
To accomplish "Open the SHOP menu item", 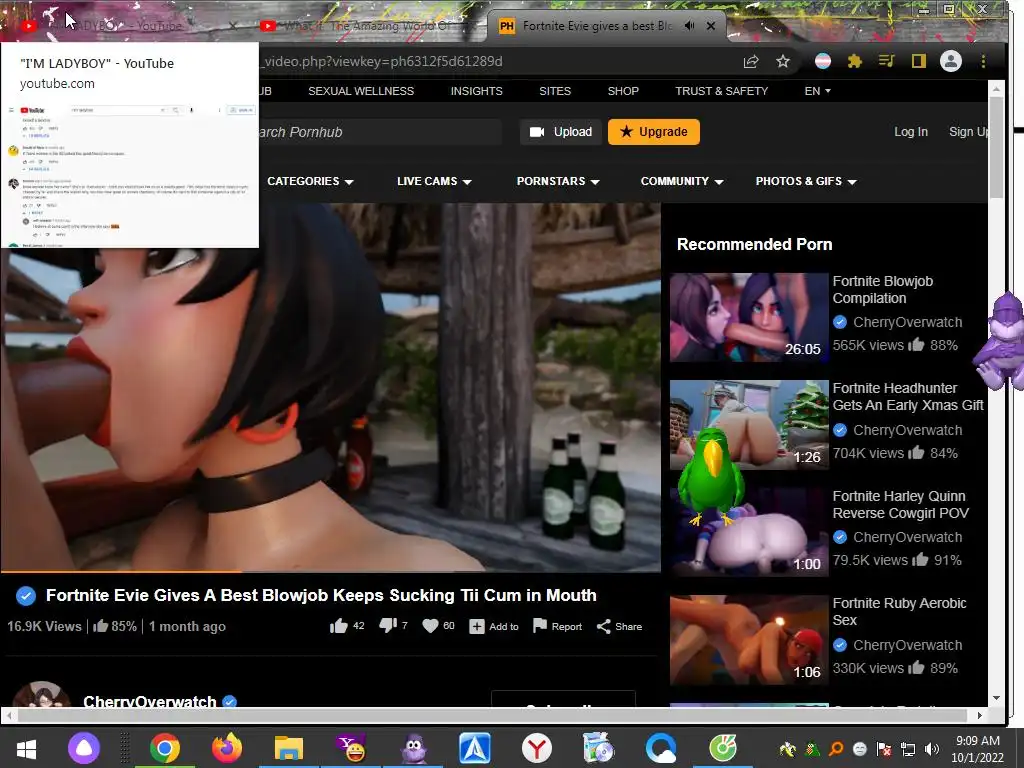I will pyautogui.click(x=623, y=91).
